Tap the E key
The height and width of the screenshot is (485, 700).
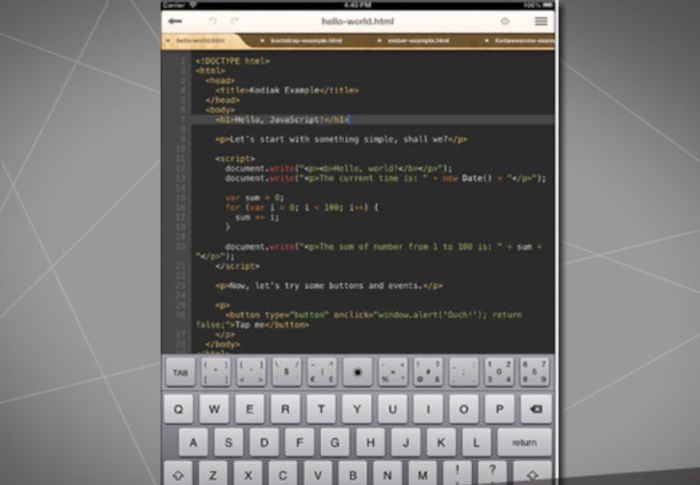pyautogui.click(x=250, y=409)
